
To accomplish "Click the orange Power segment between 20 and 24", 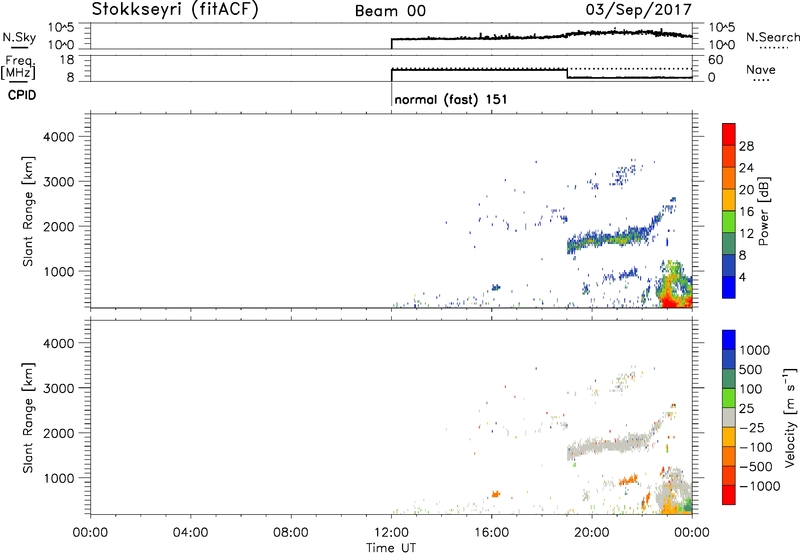I will pos(729,178).
